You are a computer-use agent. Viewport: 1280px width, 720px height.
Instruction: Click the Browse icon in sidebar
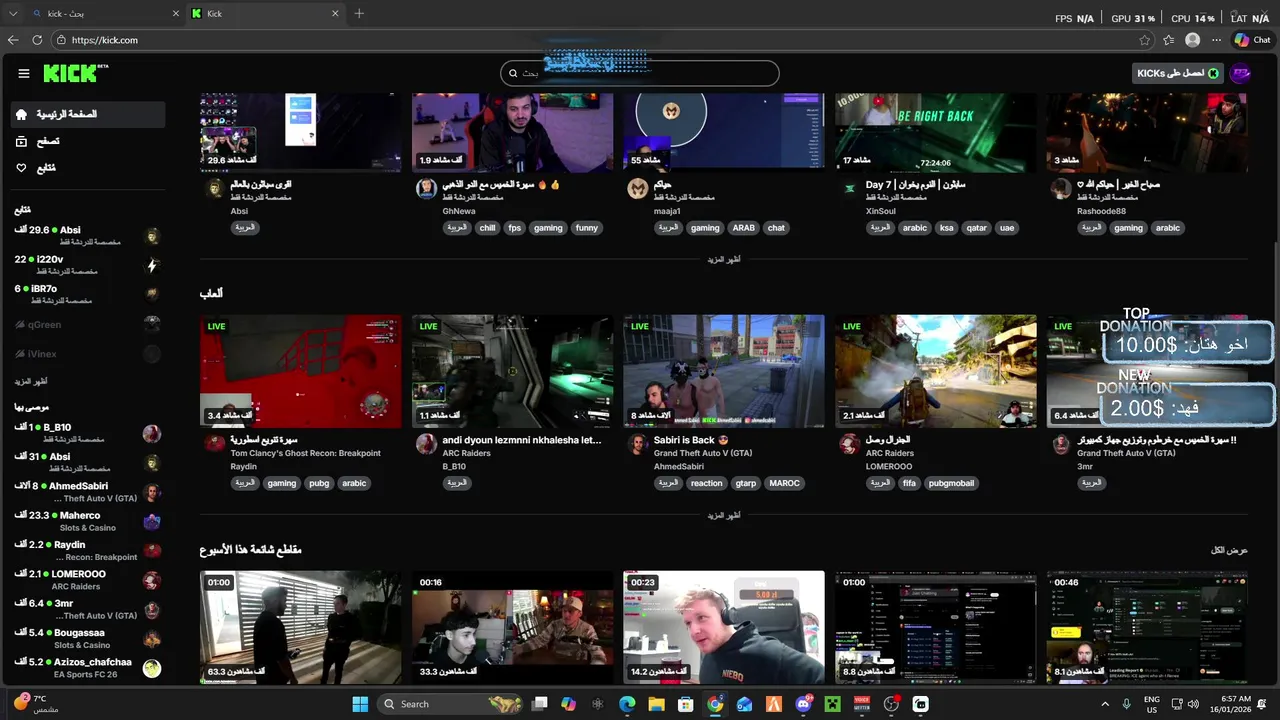pos(21,141)
